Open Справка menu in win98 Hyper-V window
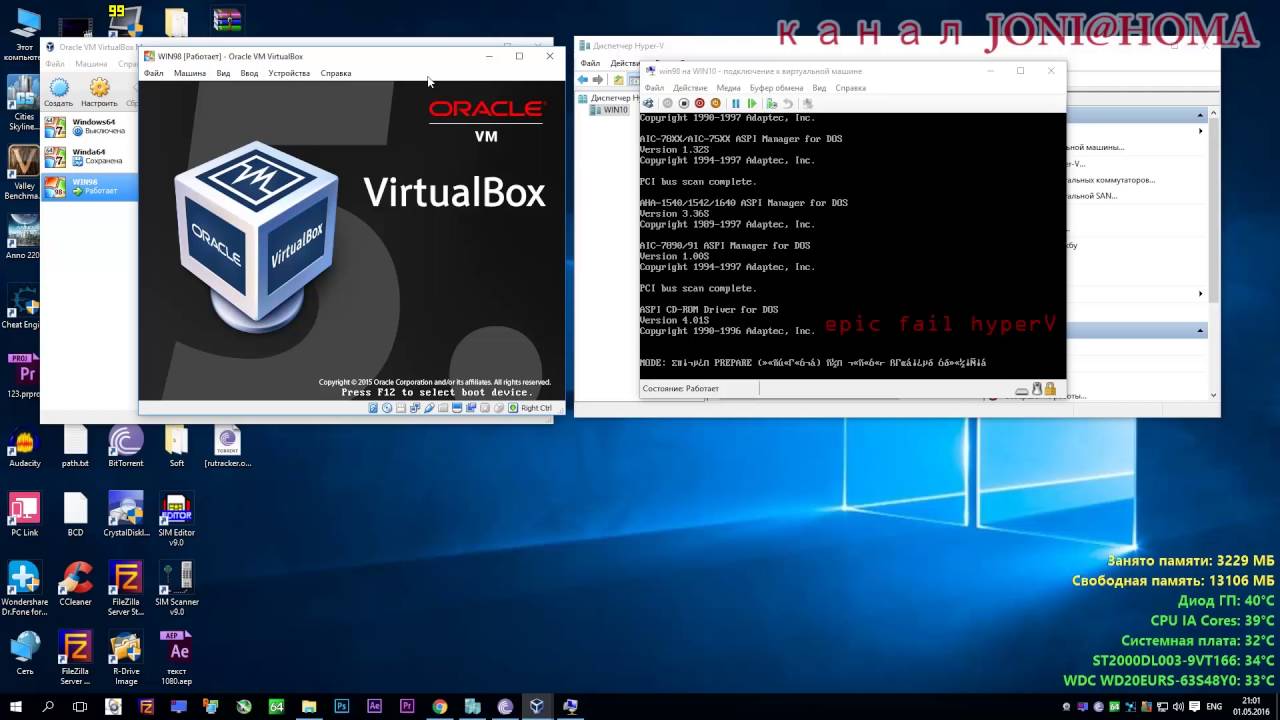This screenshot has height=720, width=1280. coord(851,88)
